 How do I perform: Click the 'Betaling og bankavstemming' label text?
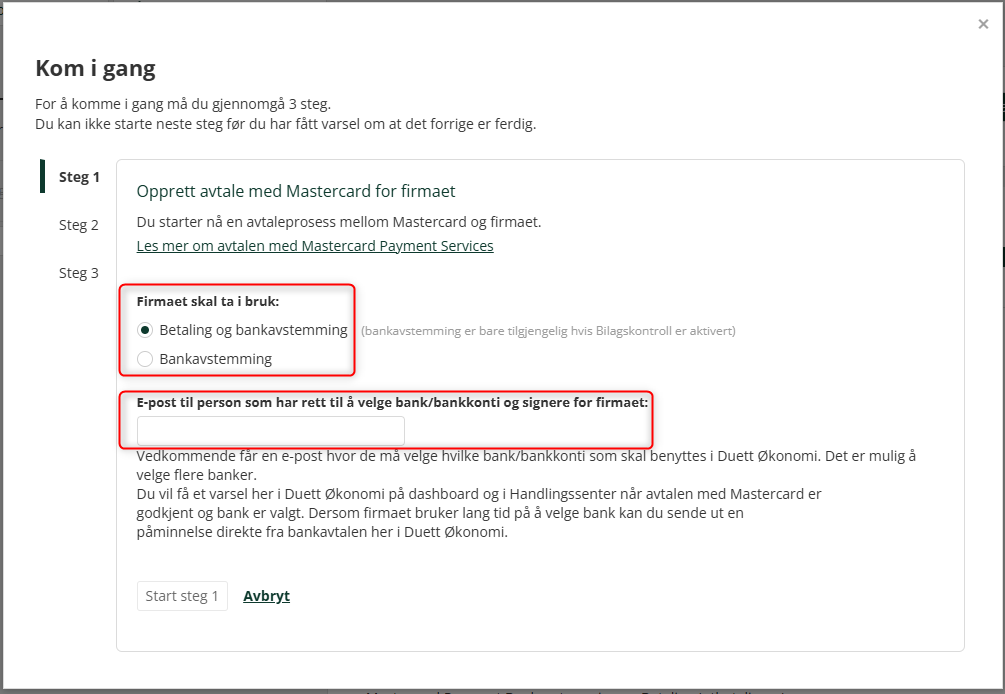(x=253, y=330)
